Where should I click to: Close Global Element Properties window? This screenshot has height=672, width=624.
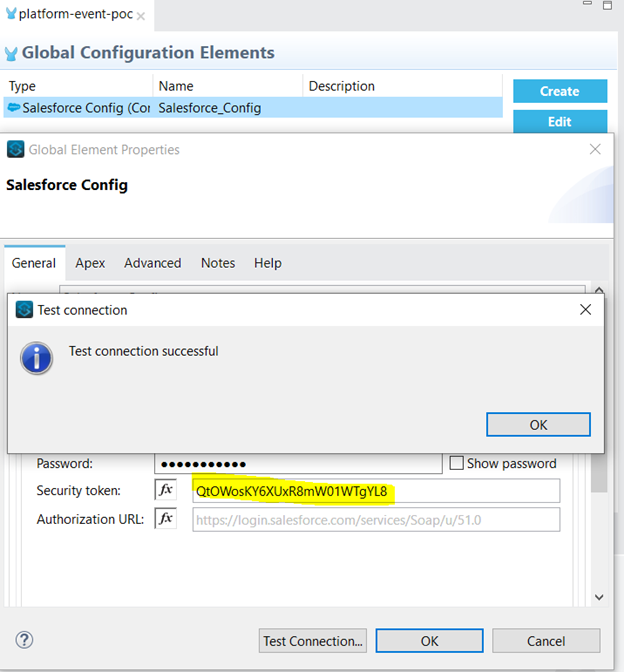coord(595,149)
